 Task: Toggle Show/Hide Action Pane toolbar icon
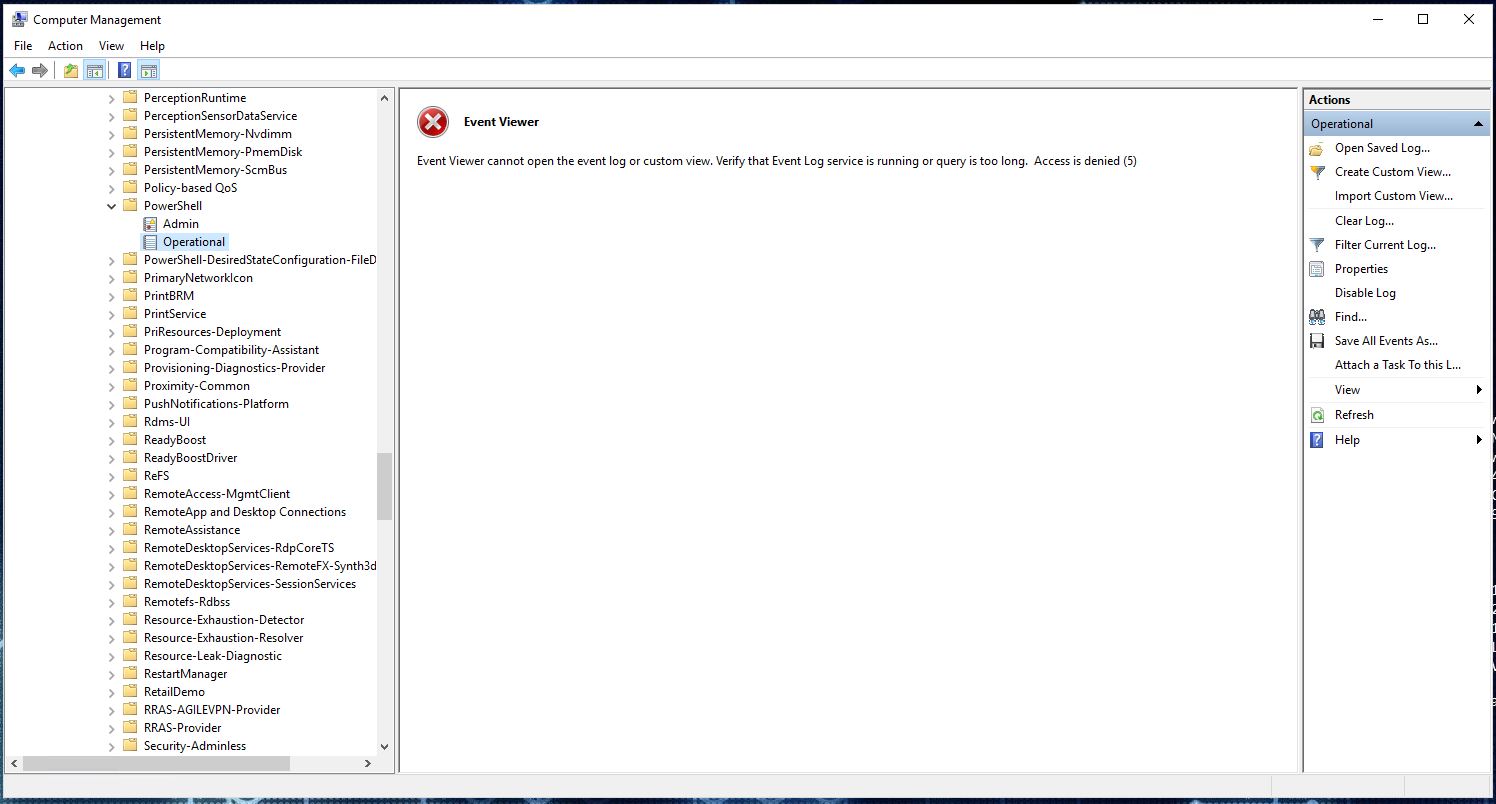(149, 70)
